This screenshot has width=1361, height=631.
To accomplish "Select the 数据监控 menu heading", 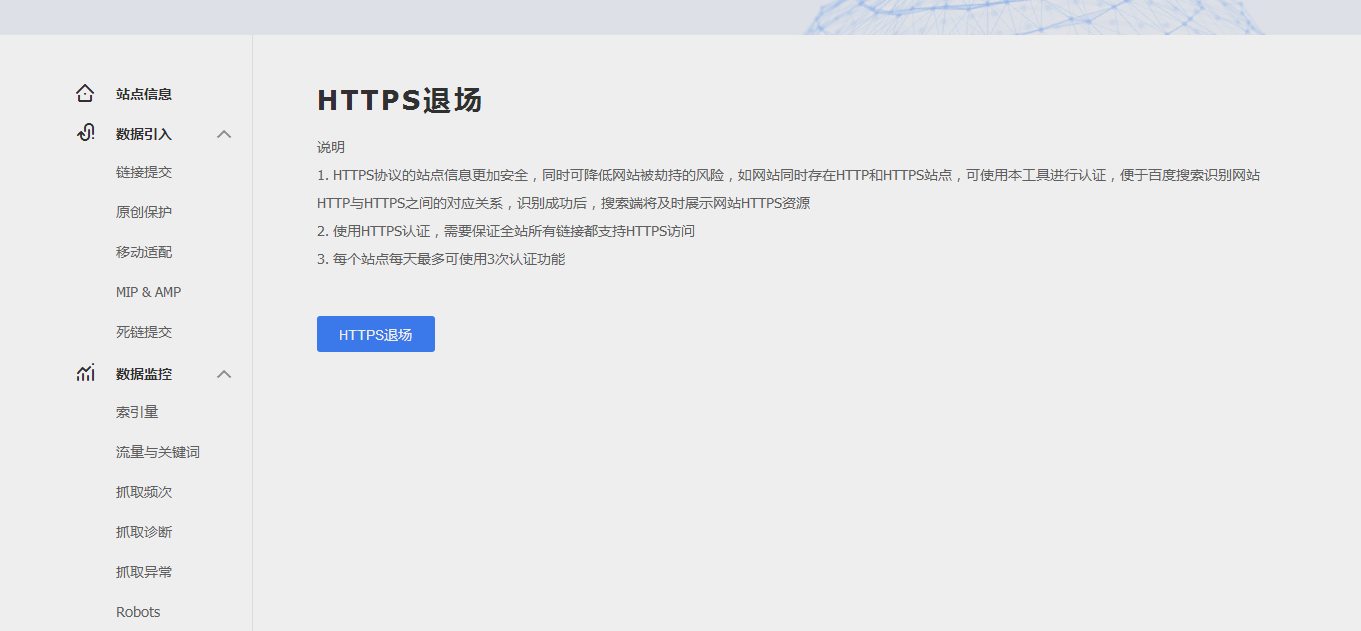I will pos(144,374).
